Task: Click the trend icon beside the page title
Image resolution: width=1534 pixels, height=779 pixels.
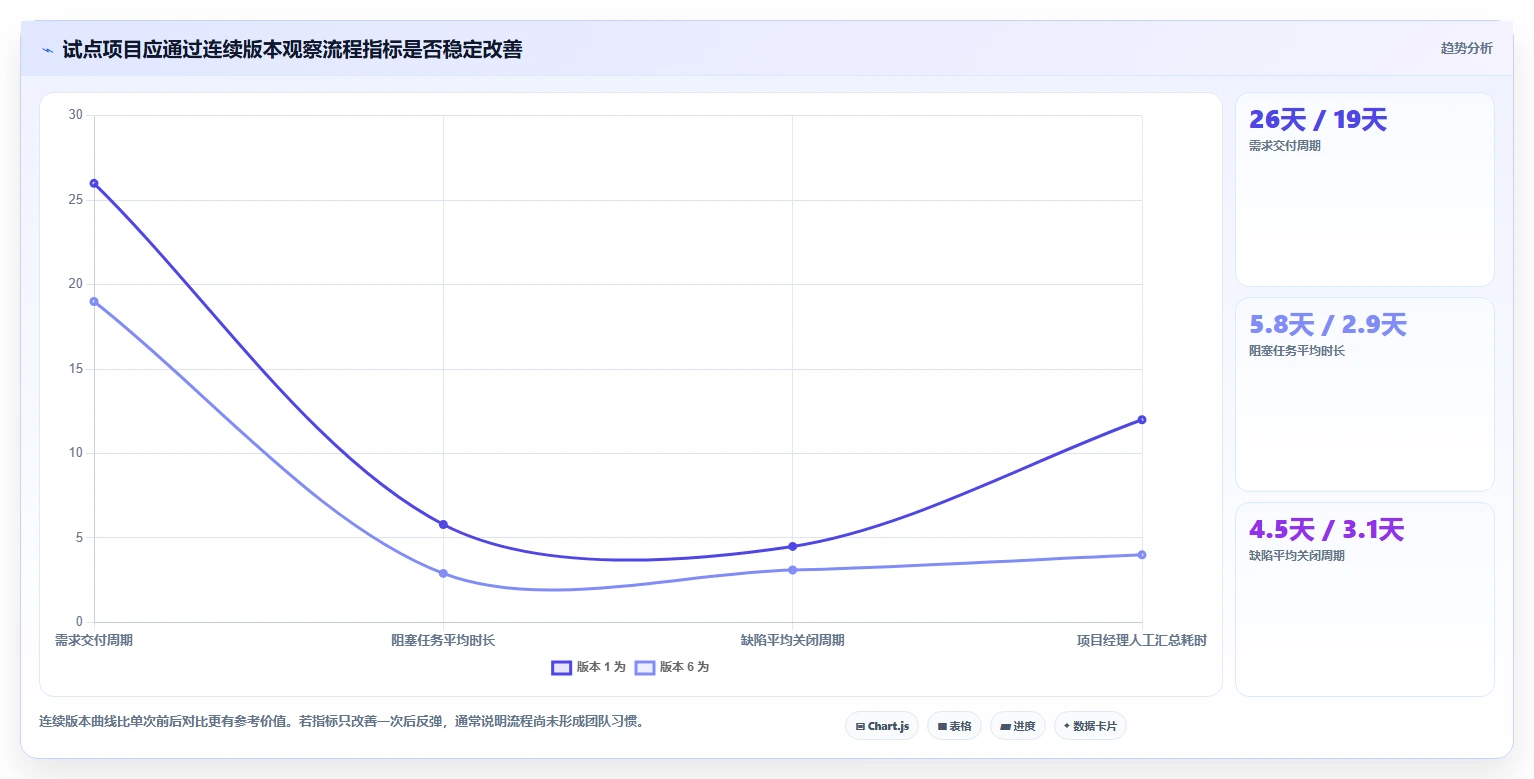Action: click(x=48, y=50)
